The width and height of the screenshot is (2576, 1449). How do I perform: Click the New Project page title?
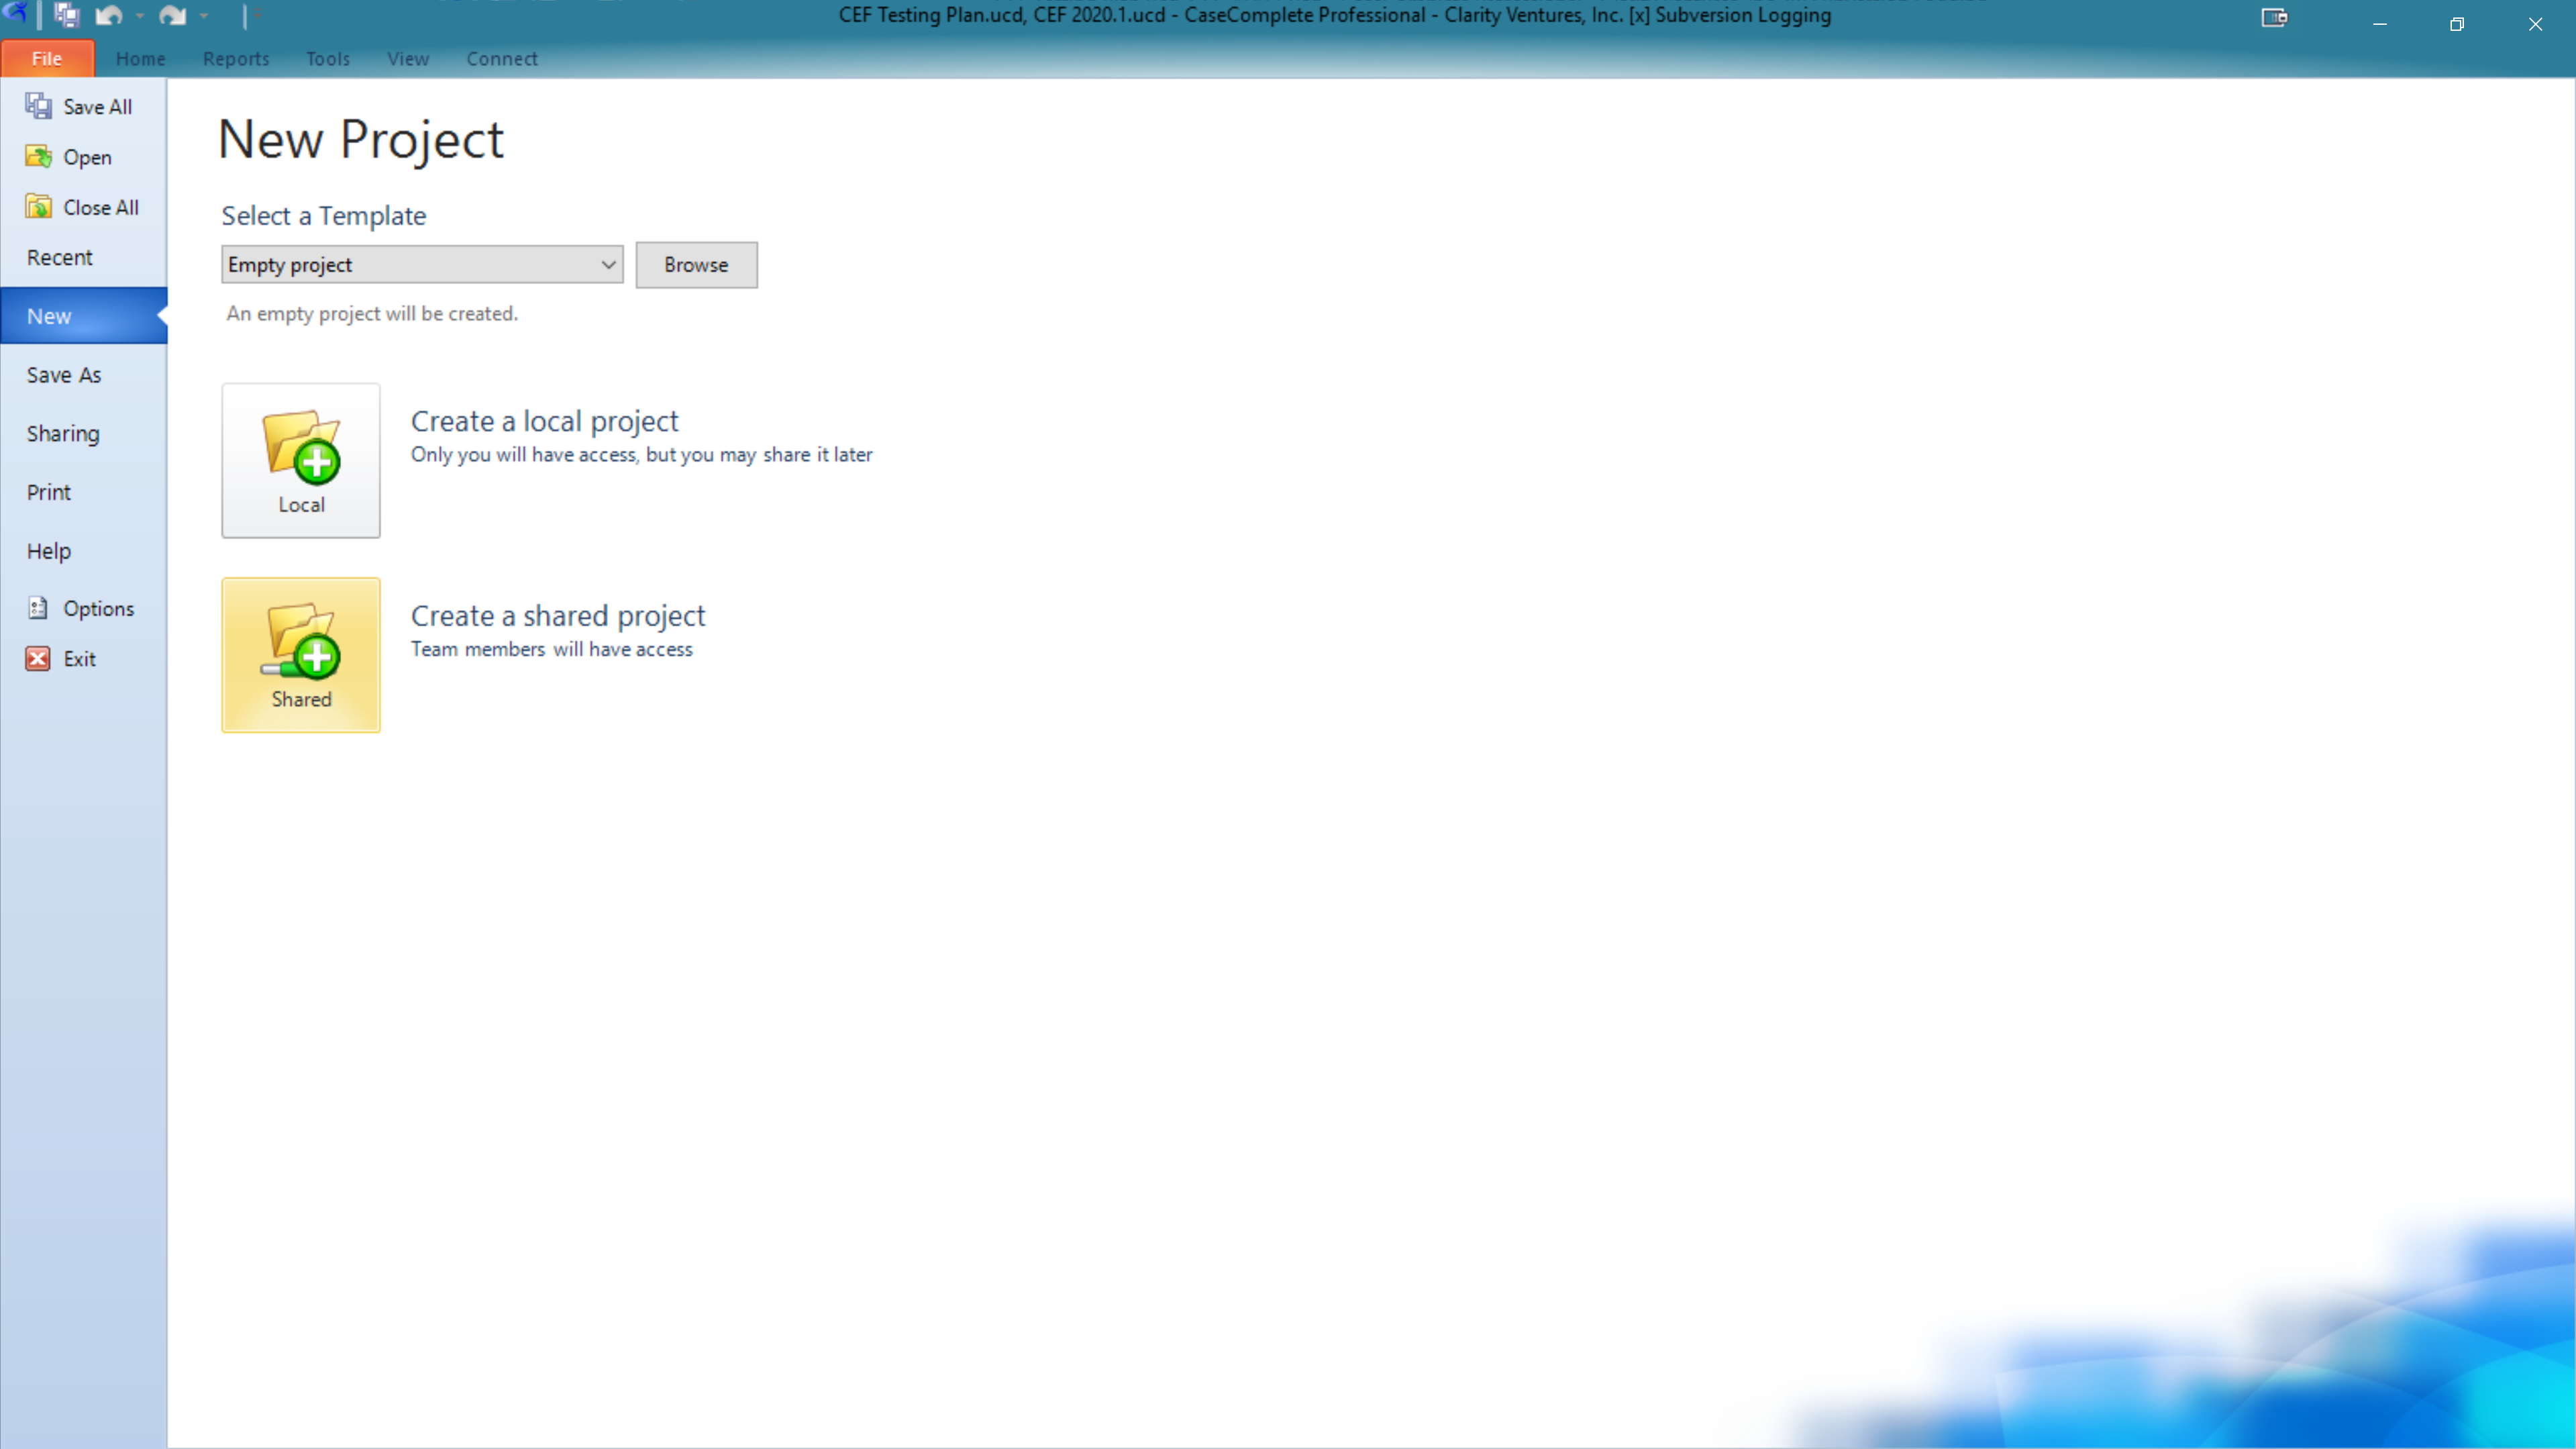click(x=361, y=139)
